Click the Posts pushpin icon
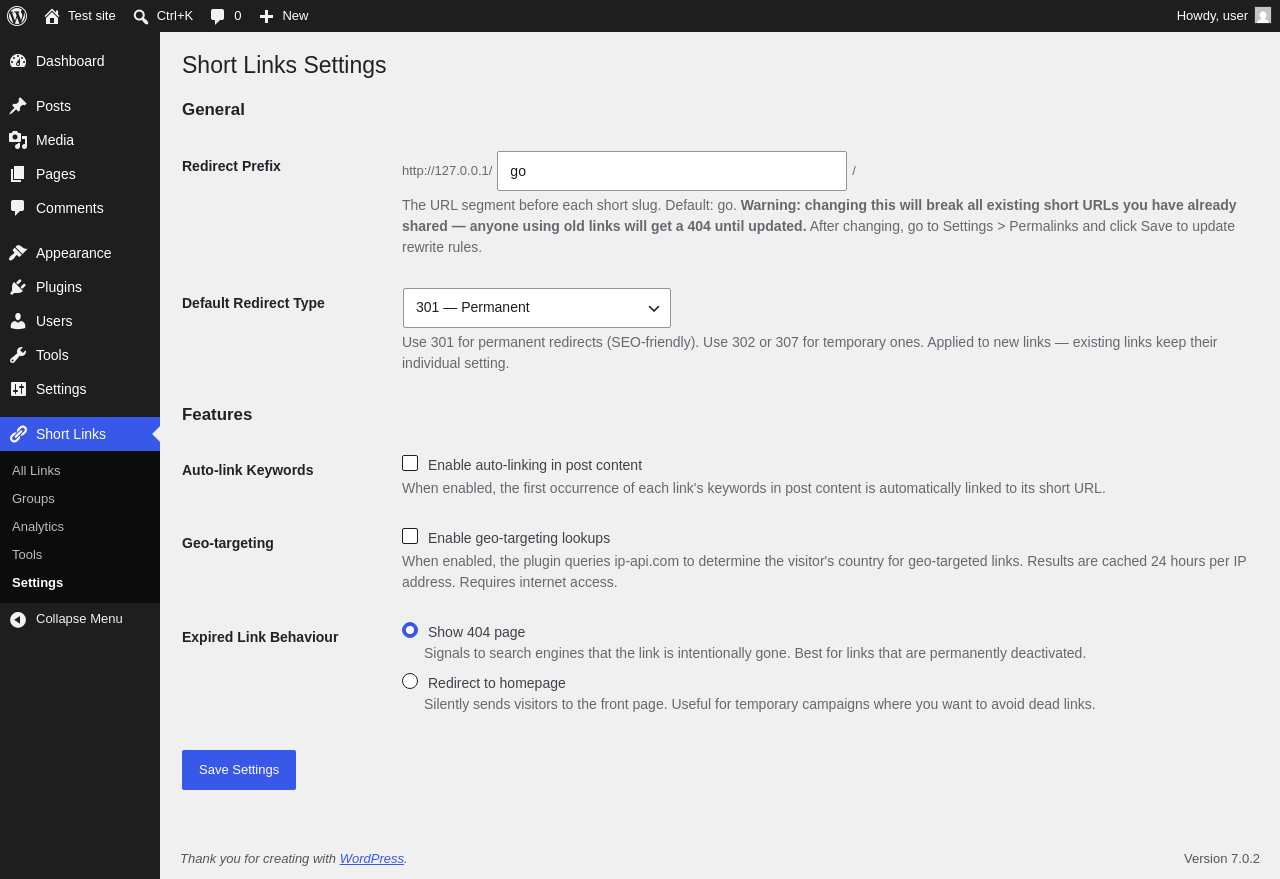This screenshot has width=1280, height=879. pos(18,106)
